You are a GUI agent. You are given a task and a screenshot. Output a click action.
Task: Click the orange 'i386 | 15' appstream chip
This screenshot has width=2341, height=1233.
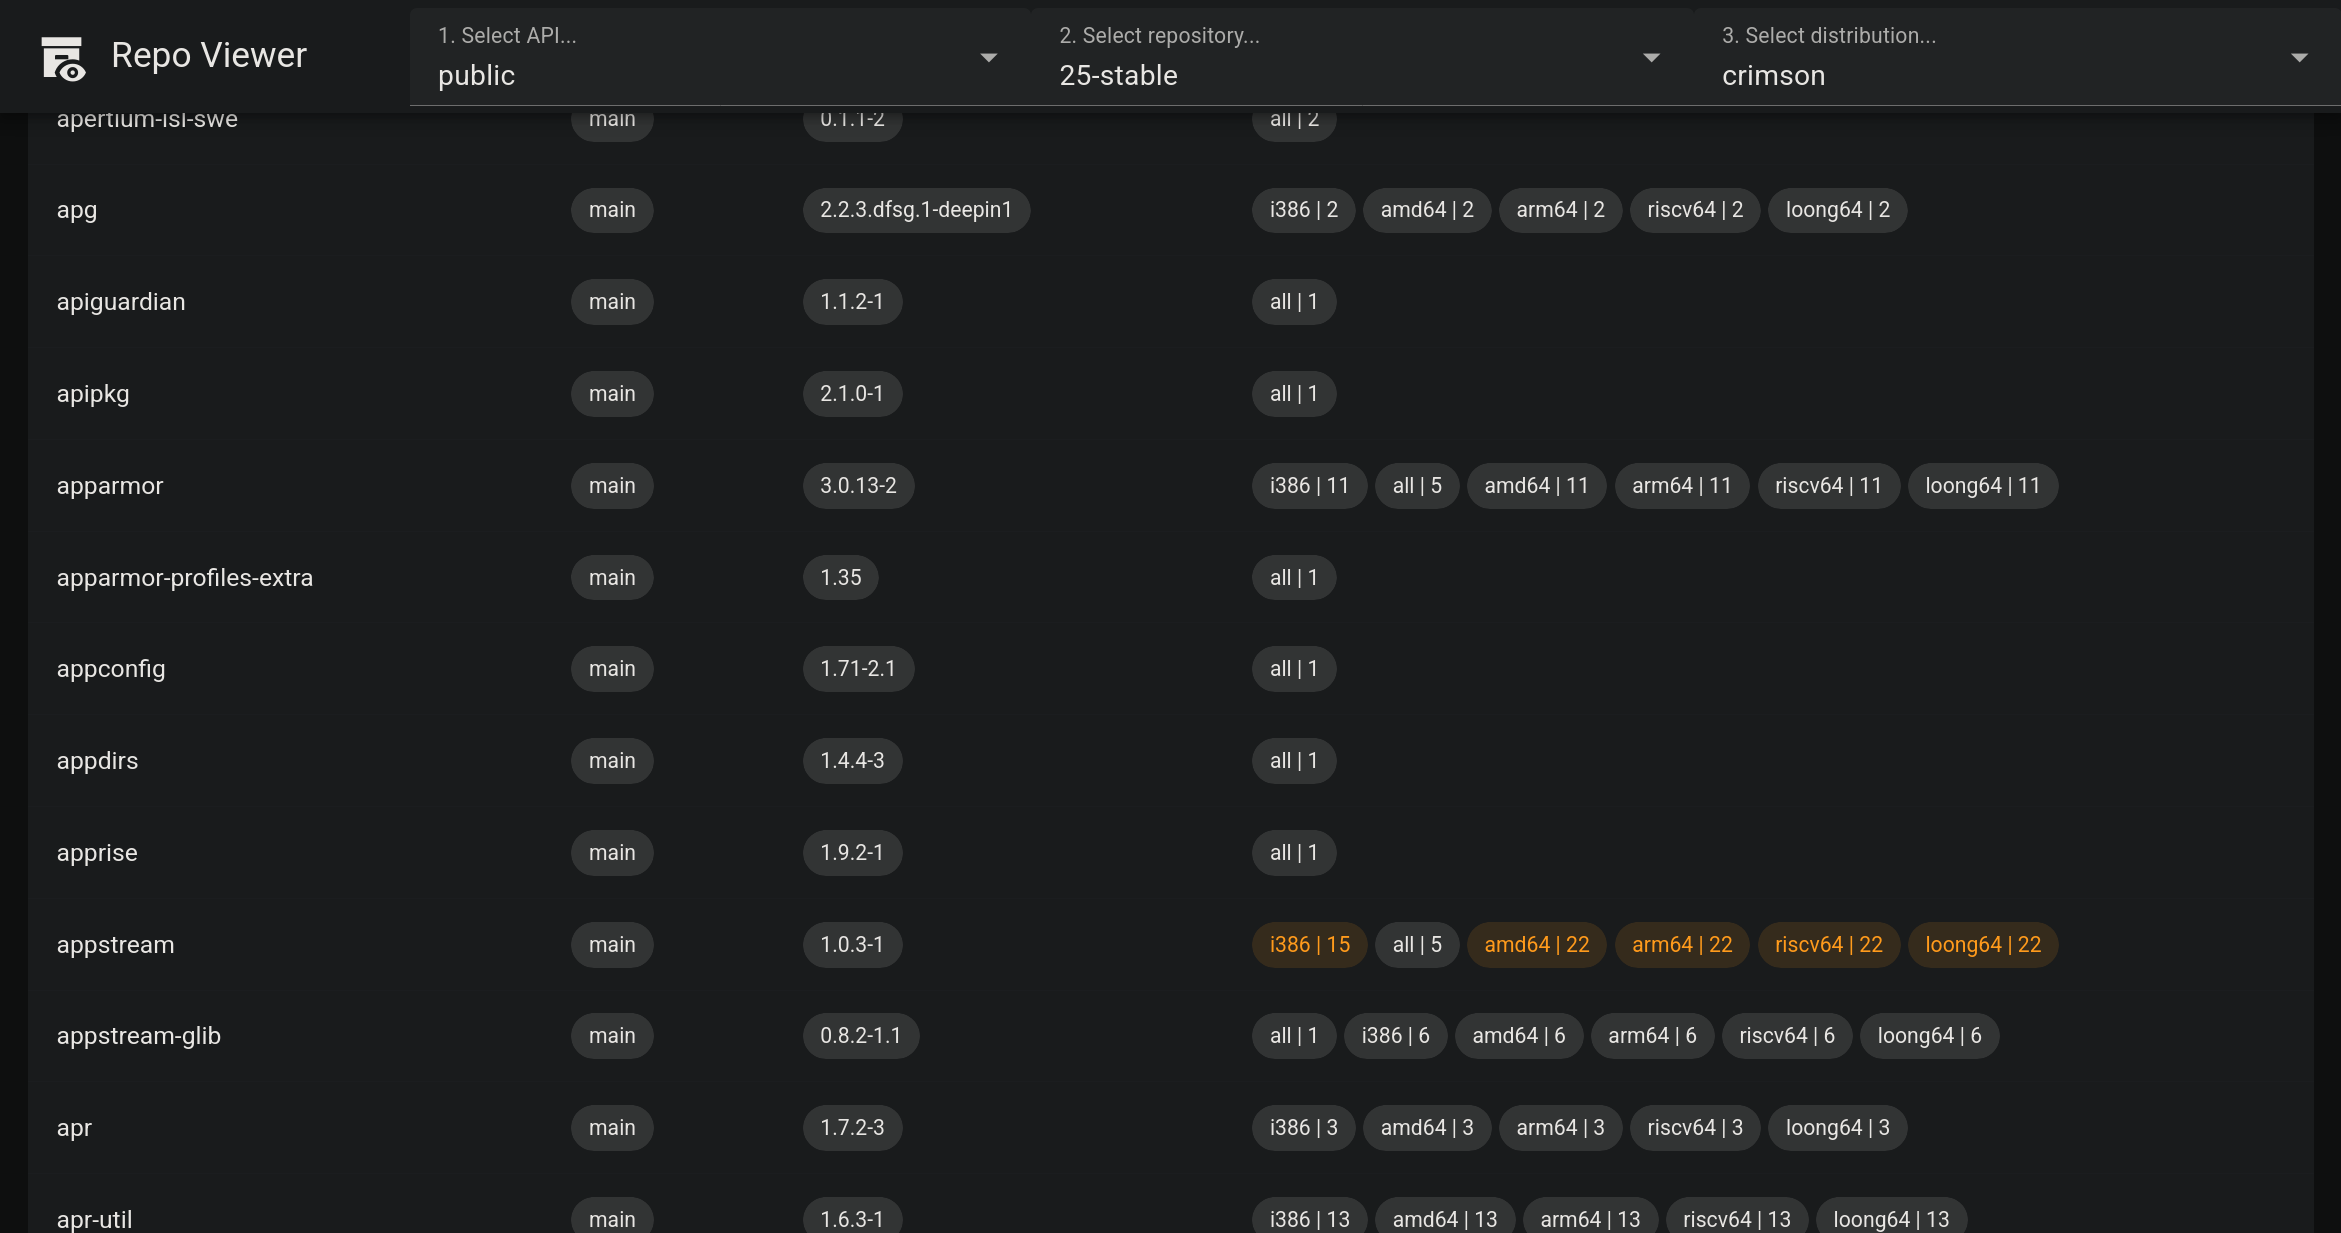point(1310,945)
